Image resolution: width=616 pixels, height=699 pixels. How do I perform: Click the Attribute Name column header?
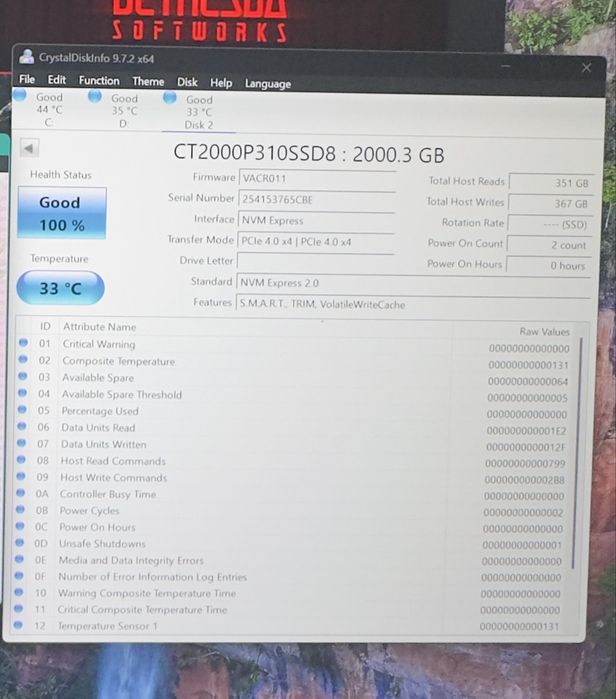(x=99, y=327)
